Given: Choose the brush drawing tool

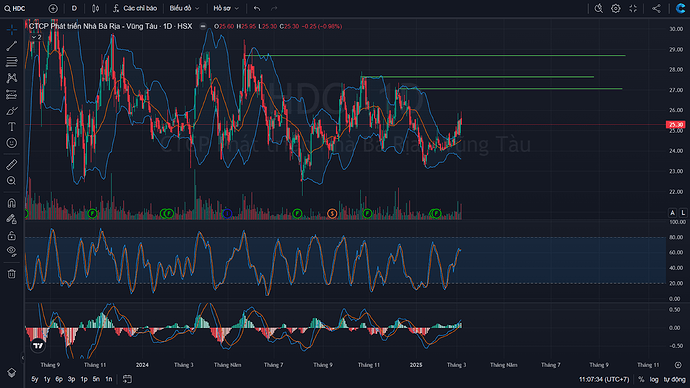Looking at the screenshot, I should point(11,111).
